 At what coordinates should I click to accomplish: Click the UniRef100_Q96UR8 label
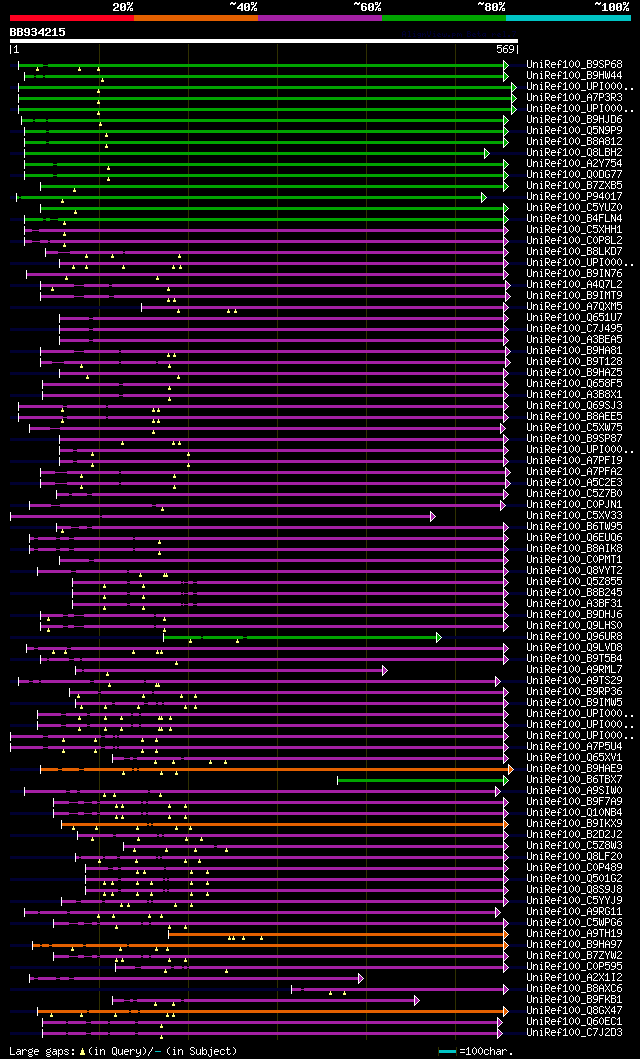(x=575, y=636)
